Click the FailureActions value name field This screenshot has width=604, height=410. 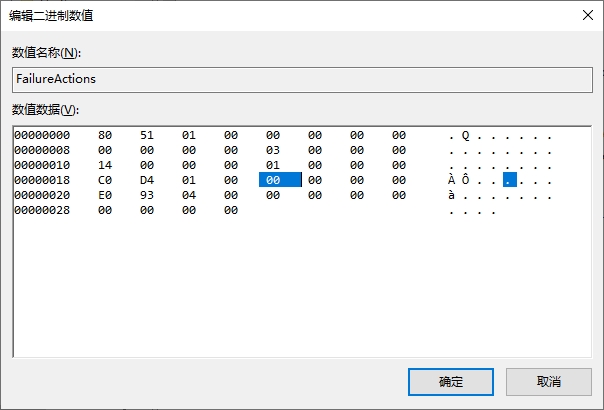click(302, 80)
